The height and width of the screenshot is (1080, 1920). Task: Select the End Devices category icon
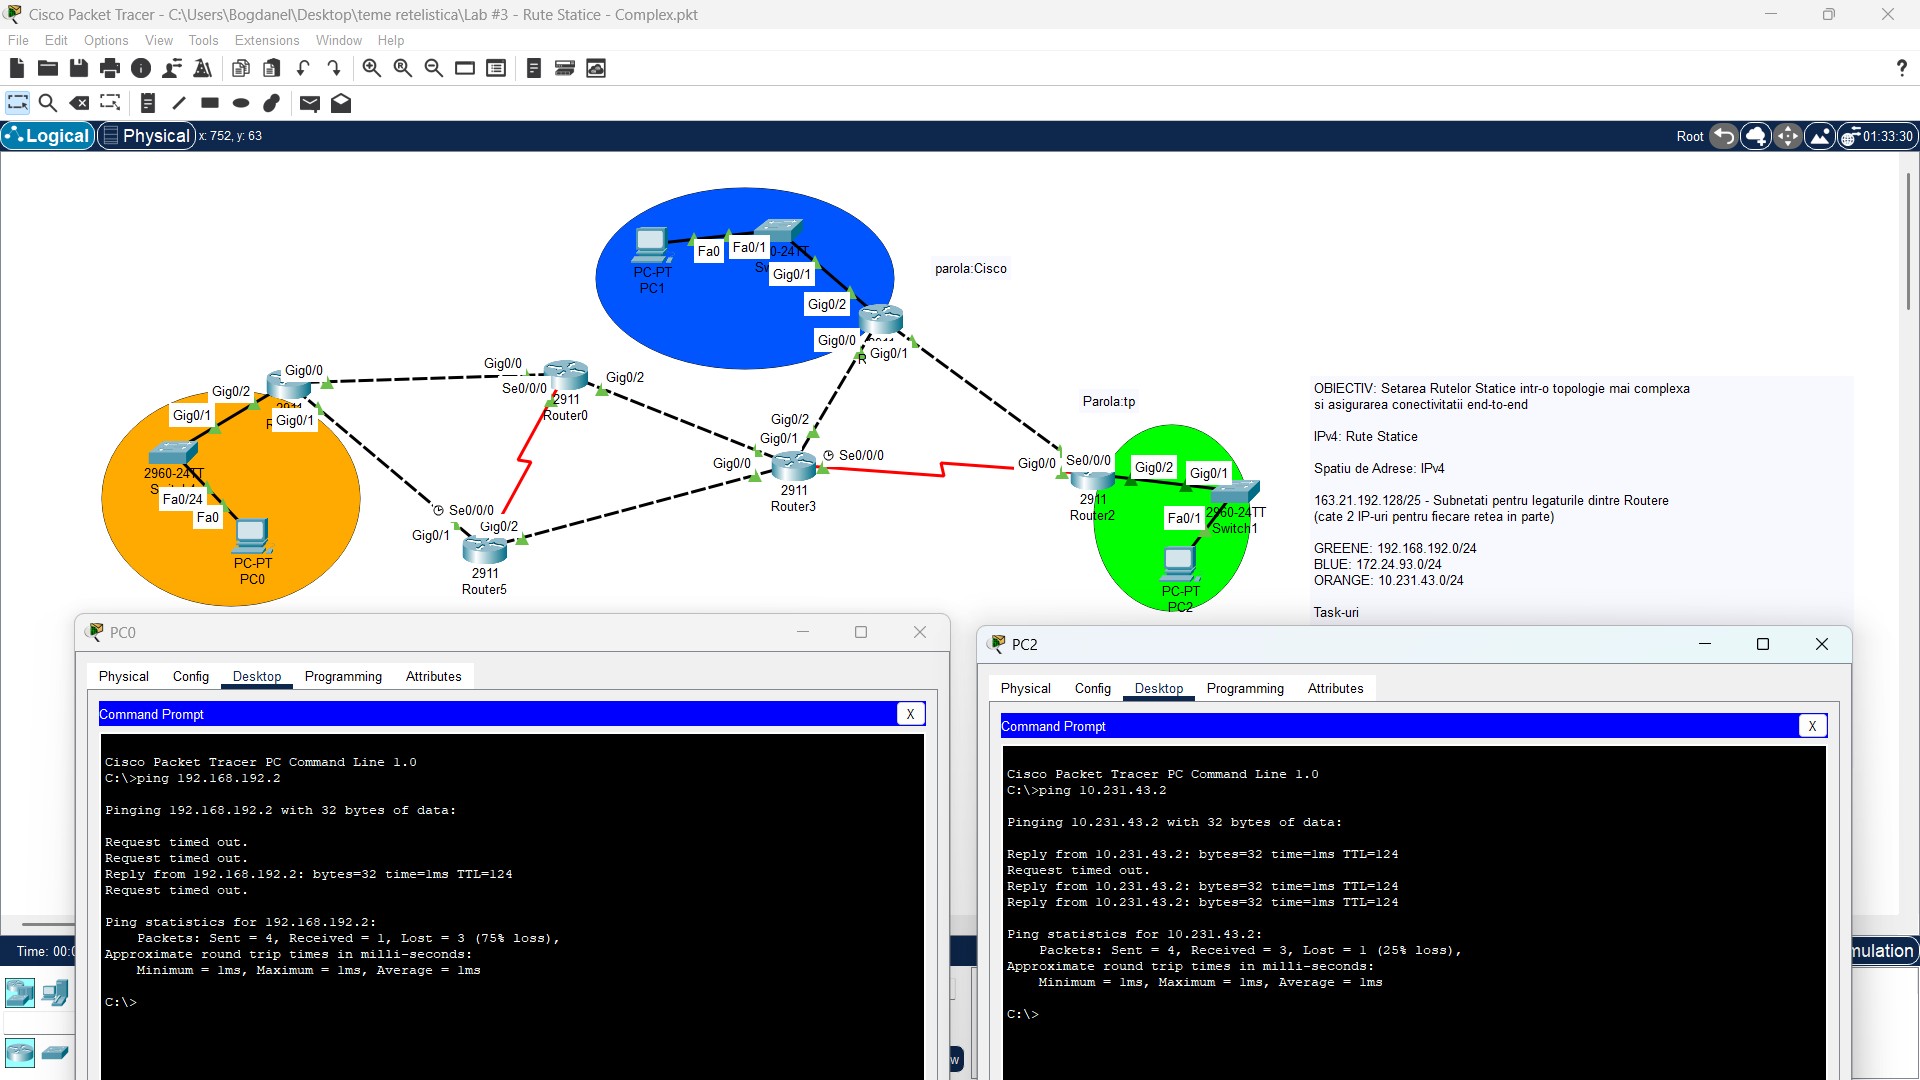[55, 993]
